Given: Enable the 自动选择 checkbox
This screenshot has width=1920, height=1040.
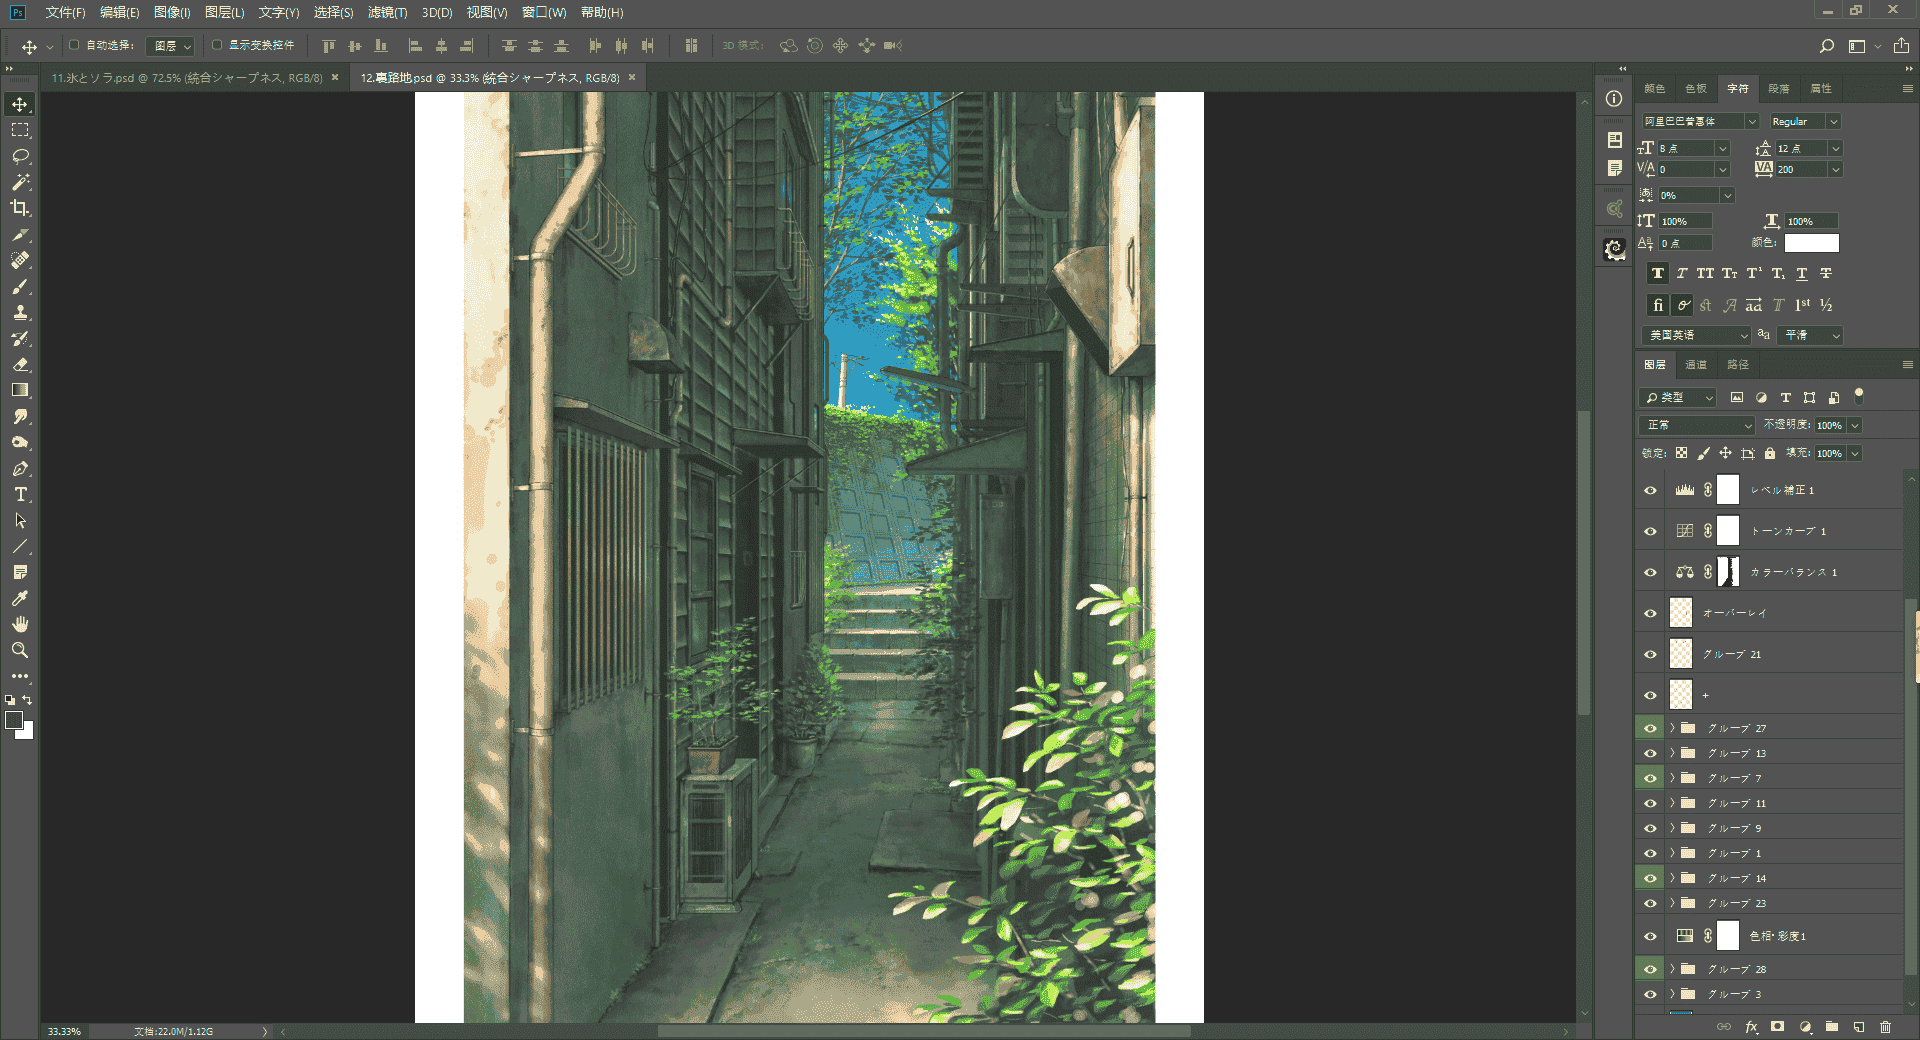Looking at the screenshot, I should tap(74, 45).
